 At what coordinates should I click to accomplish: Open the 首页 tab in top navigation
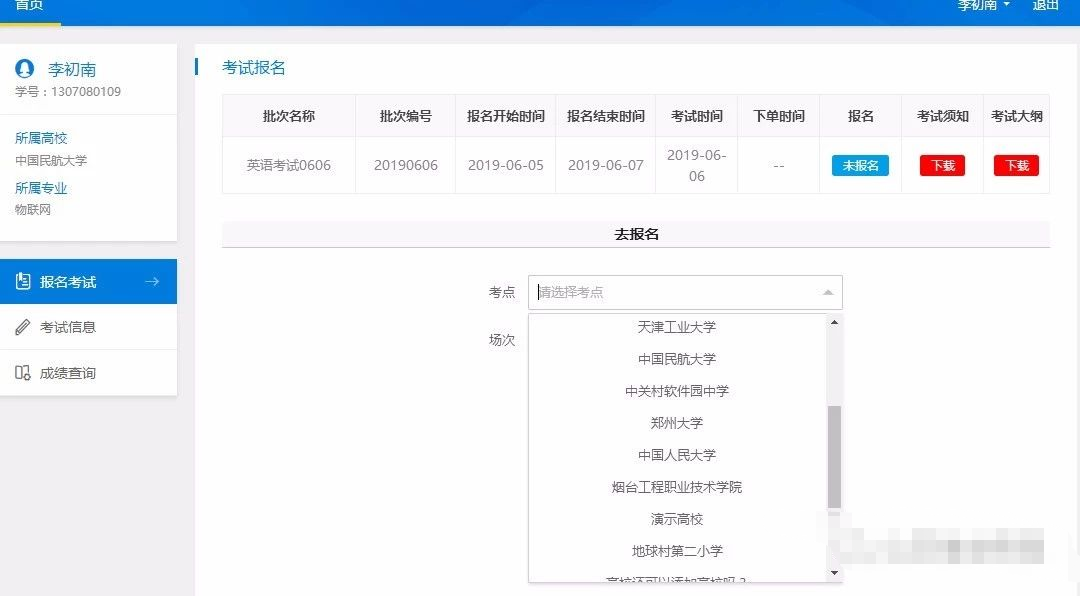coord(29,6)
